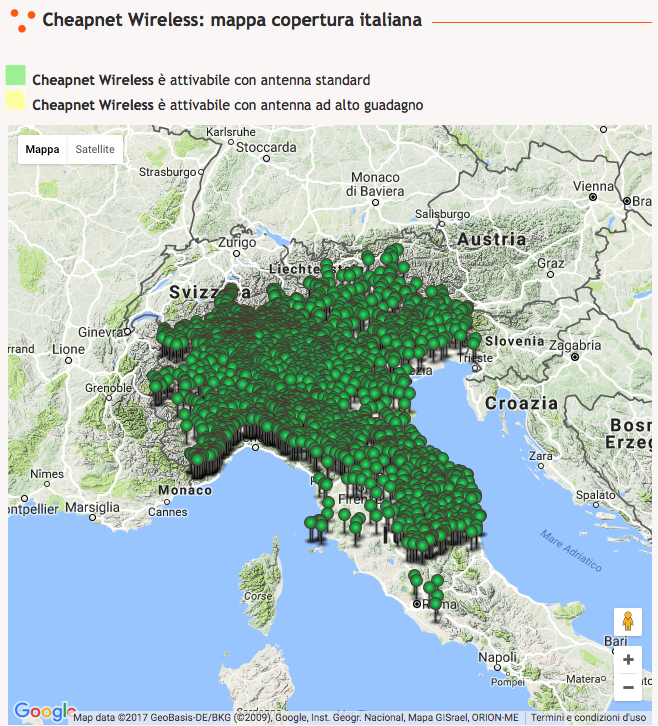Click the Zara city label
The width and height of the screenshot is (658, 726).
click(x=541, y=456)
